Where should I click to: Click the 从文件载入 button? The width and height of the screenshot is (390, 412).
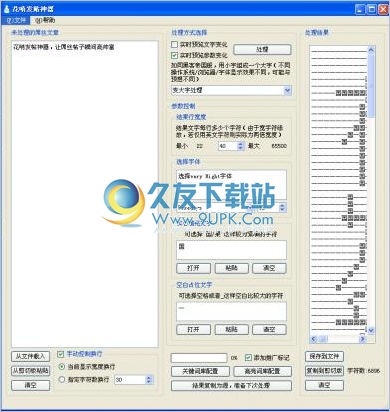(x=30, y=356)
